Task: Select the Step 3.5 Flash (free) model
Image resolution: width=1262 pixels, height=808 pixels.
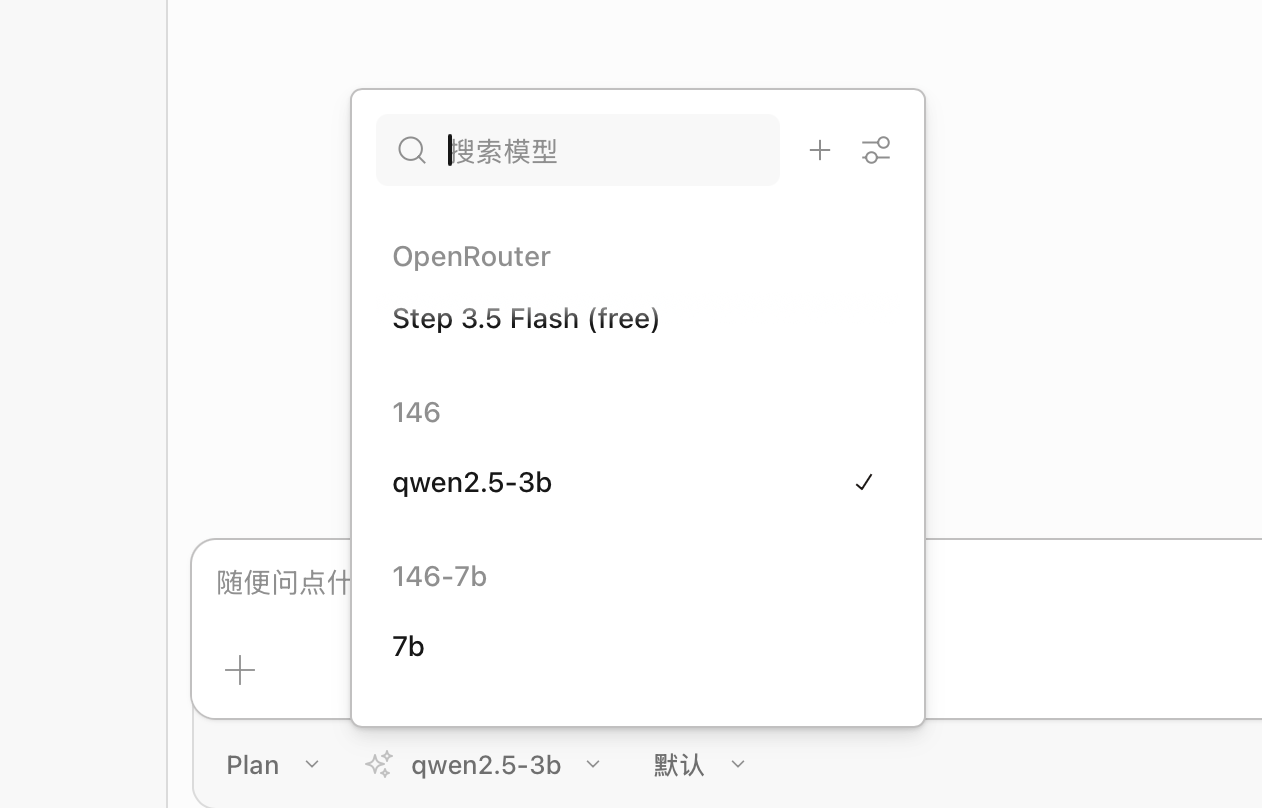Action: click(526, 318)
